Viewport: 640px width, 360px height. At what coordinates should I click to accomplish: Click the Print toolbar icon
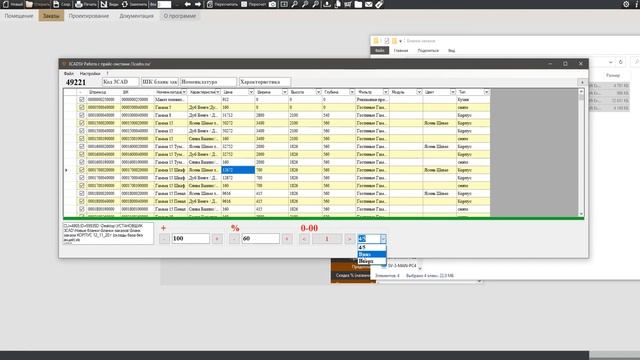click(79, 4)
